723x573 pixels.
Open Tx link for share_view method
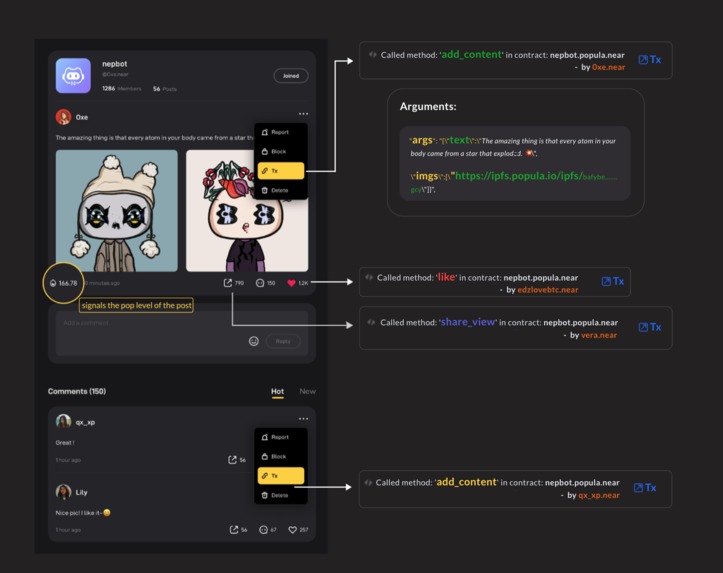[650, 327]
